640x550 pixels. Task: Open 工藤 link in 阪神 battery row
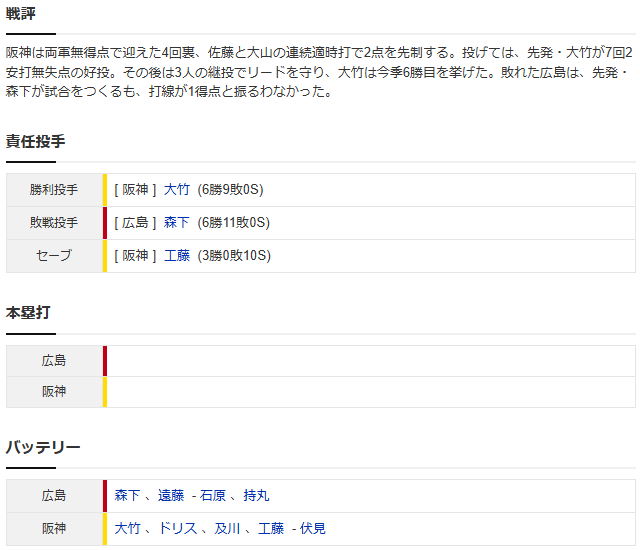pyautogui.click(x=271, y=529)
